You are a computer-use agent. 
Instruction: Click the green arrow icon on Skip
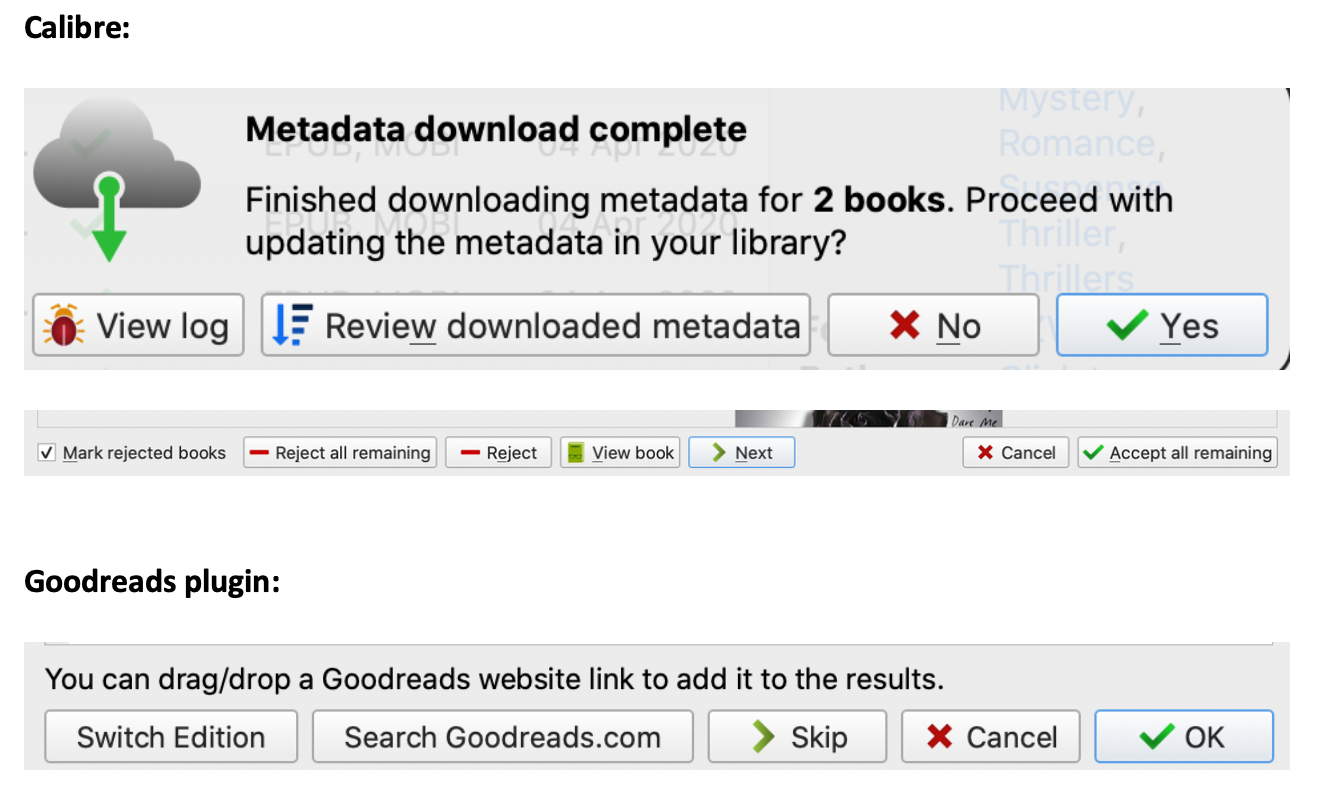coord(764,737)
